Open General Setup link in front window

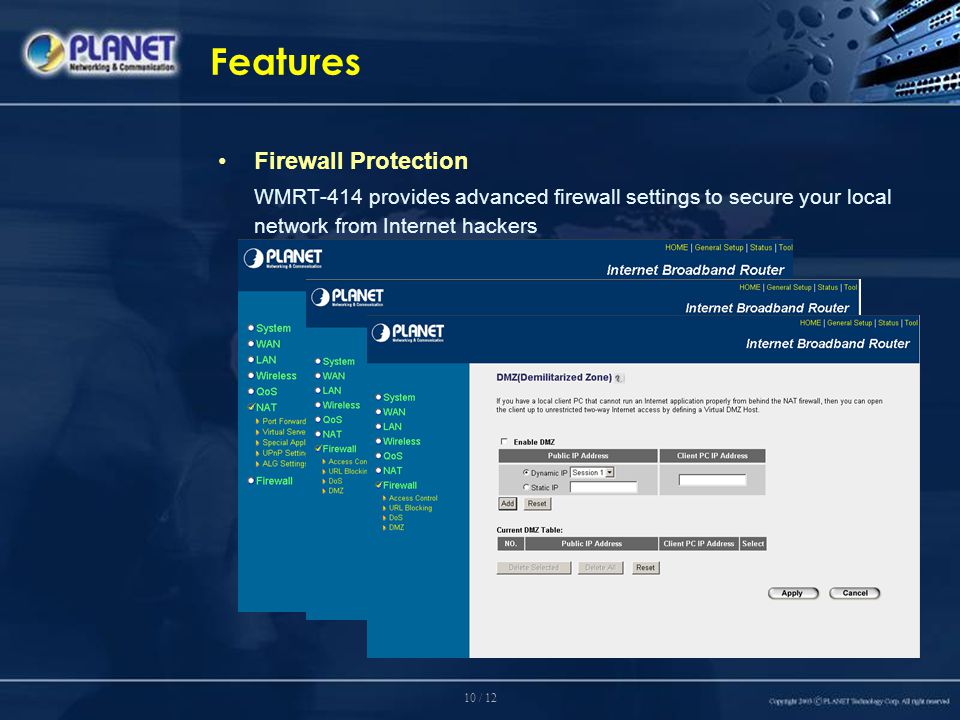(849, 323)
